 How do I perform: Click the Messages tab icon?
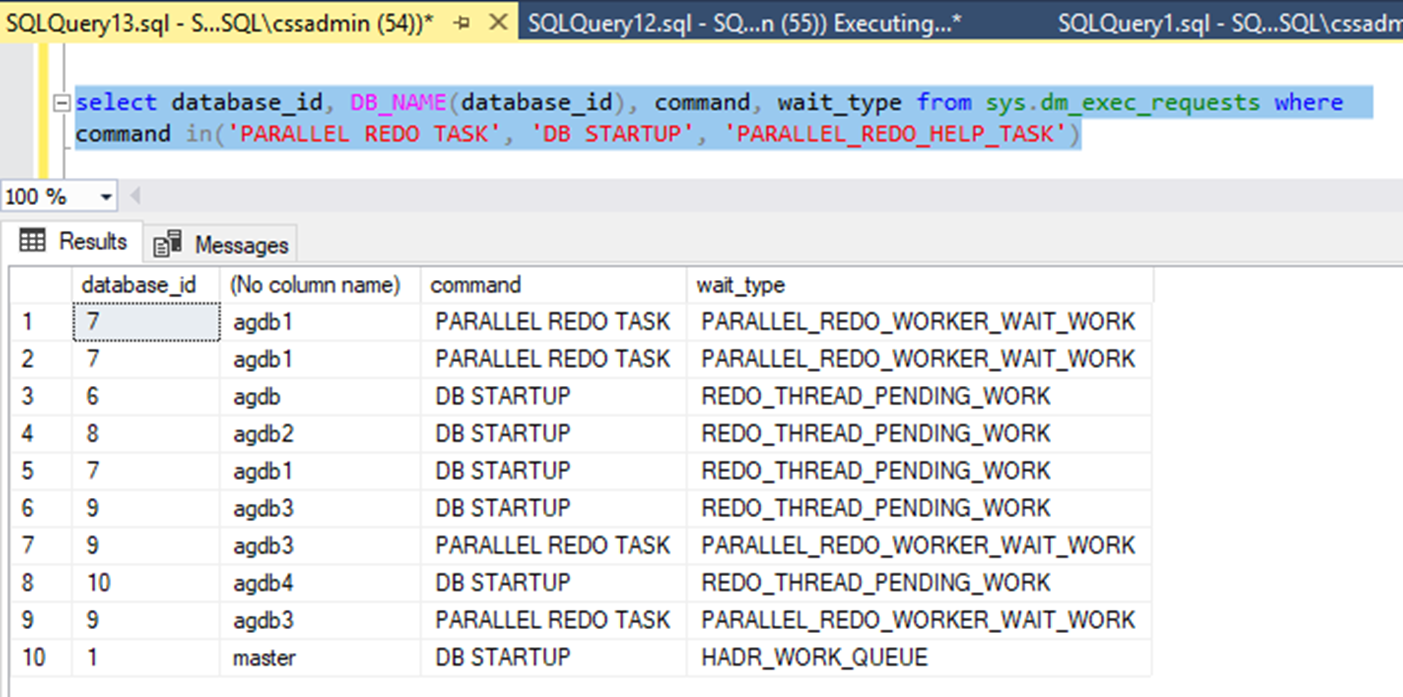pos(169,242)
